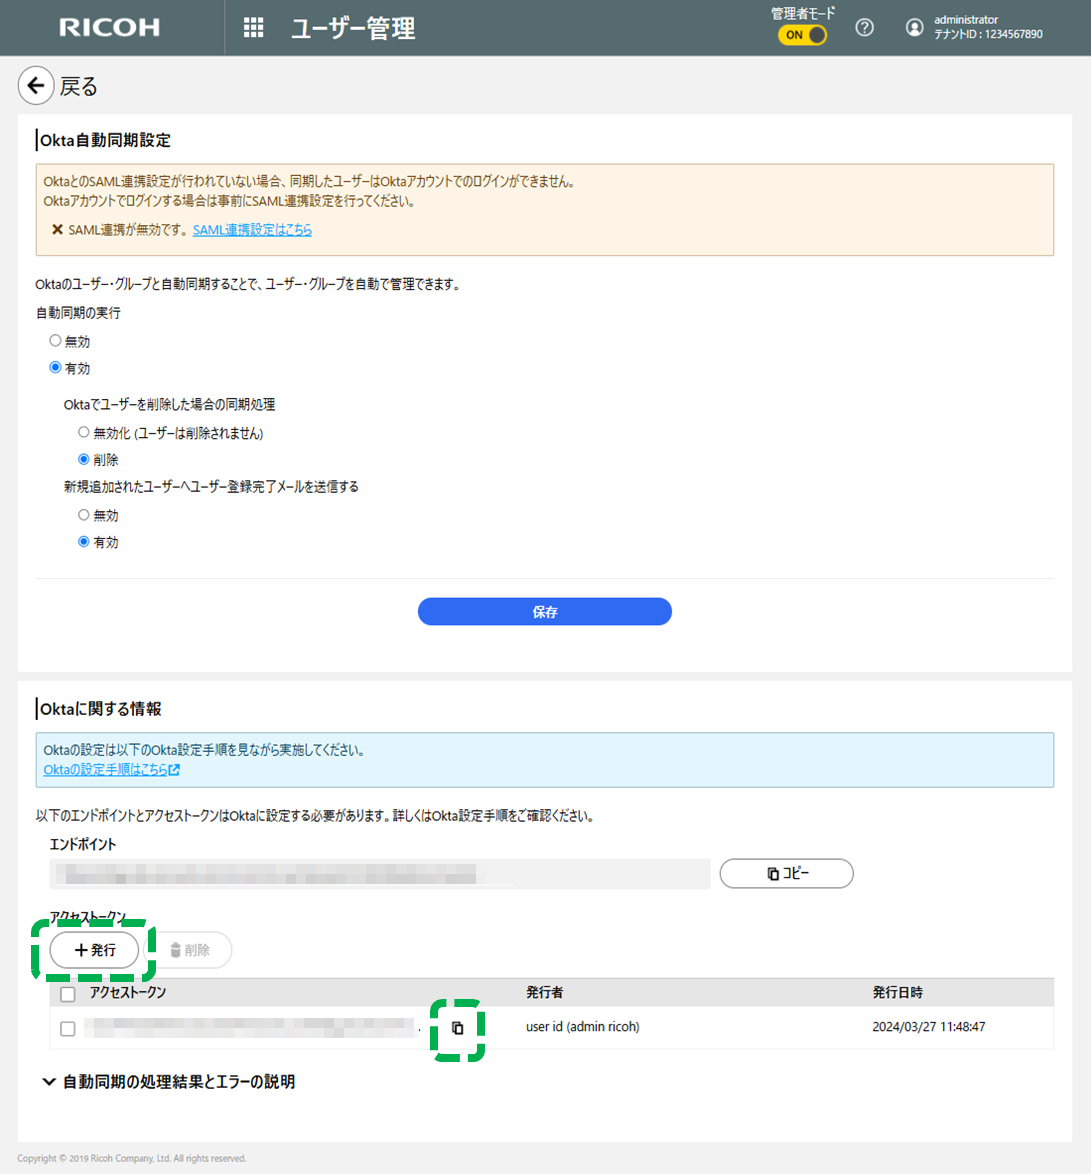
Task: Click the 発行日時 column header
Action: click(x=897, y=993)
